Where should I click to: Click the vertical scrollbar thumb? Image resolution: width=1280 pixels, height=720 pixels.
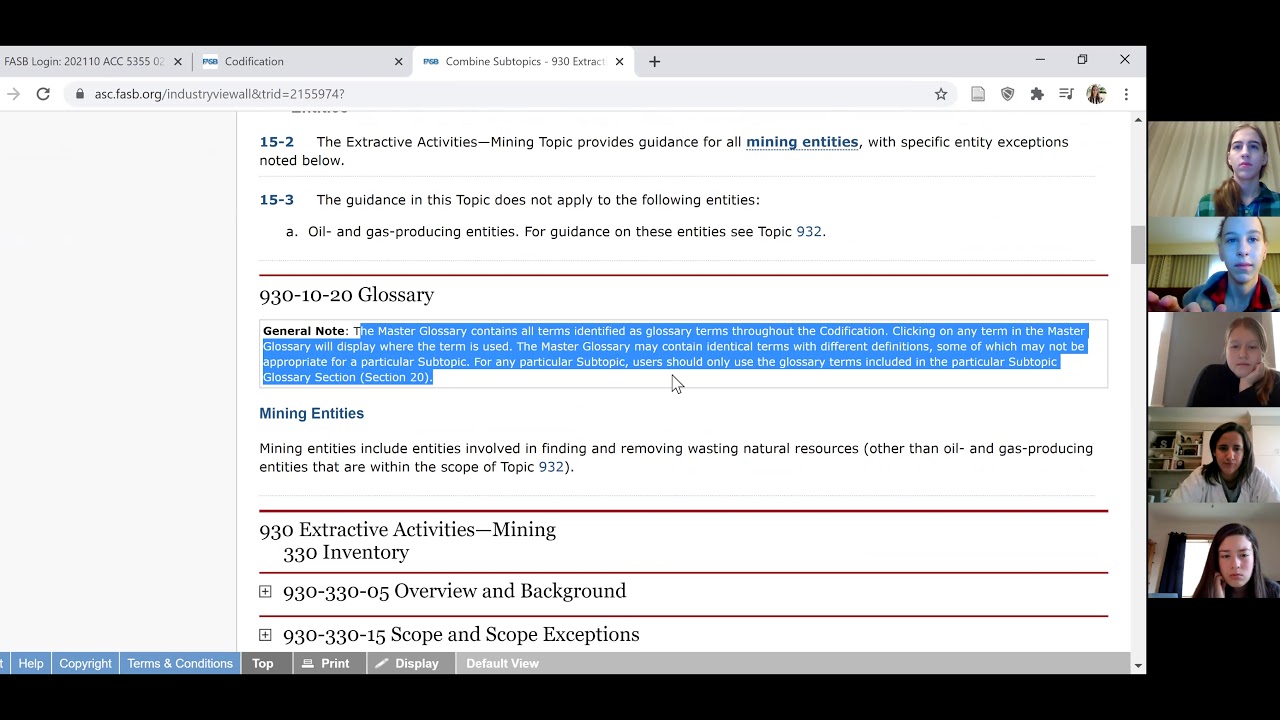pyautogui.click(x=1138, y=245)
